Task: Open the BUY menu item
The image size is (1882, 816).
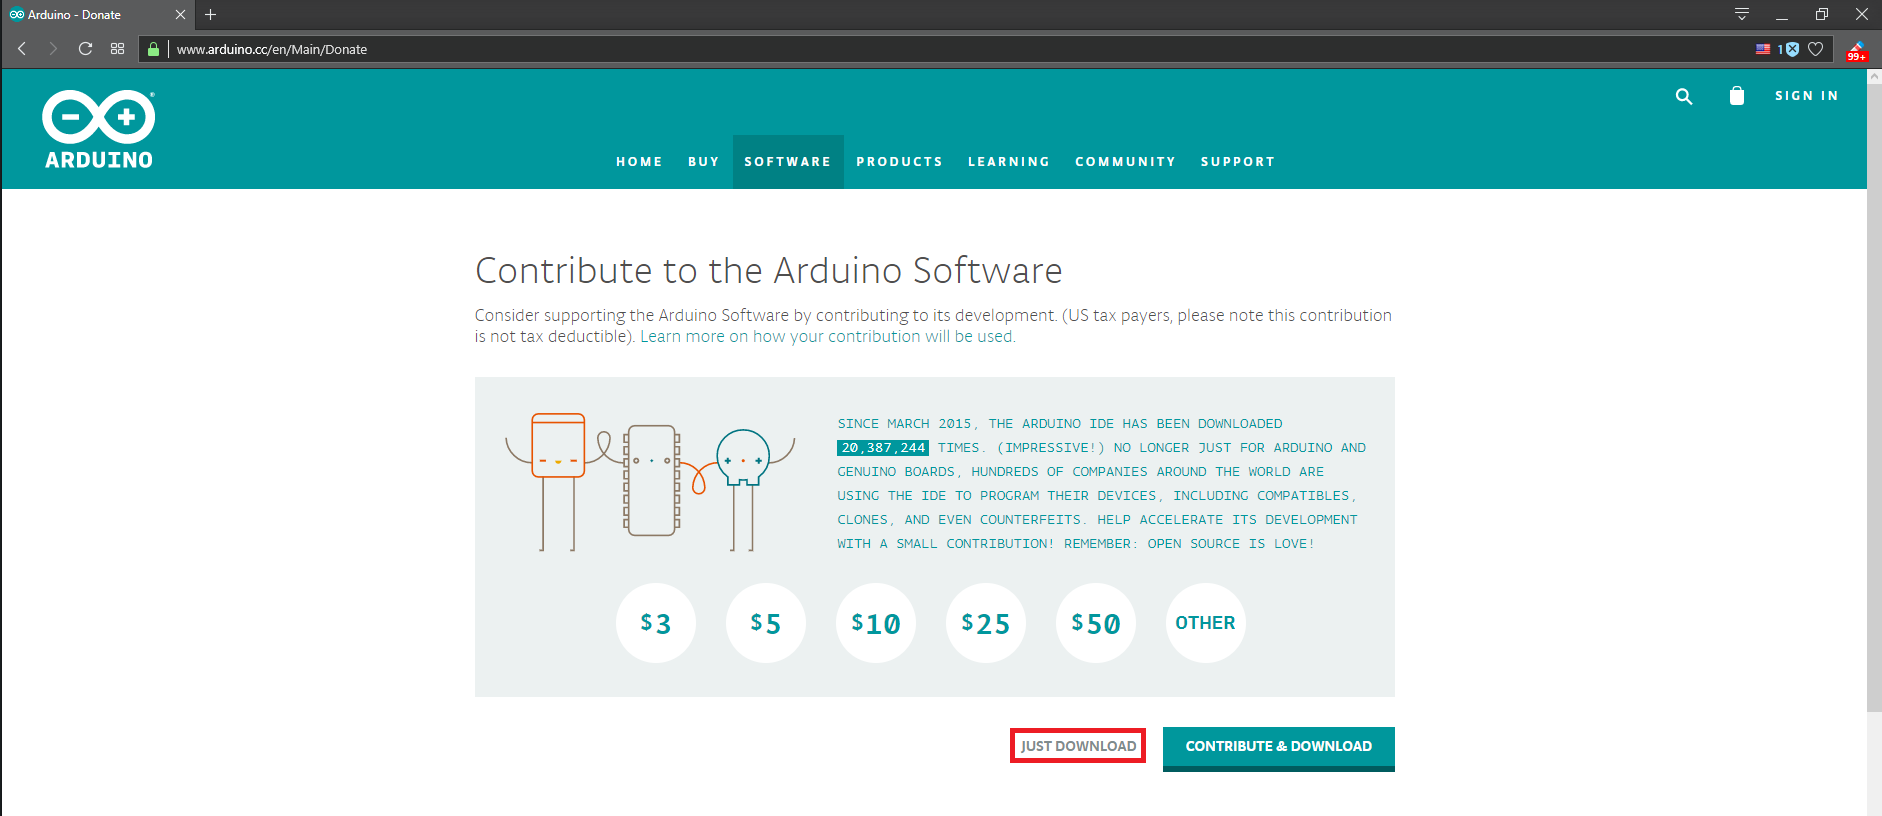Action: coord(704,162)
